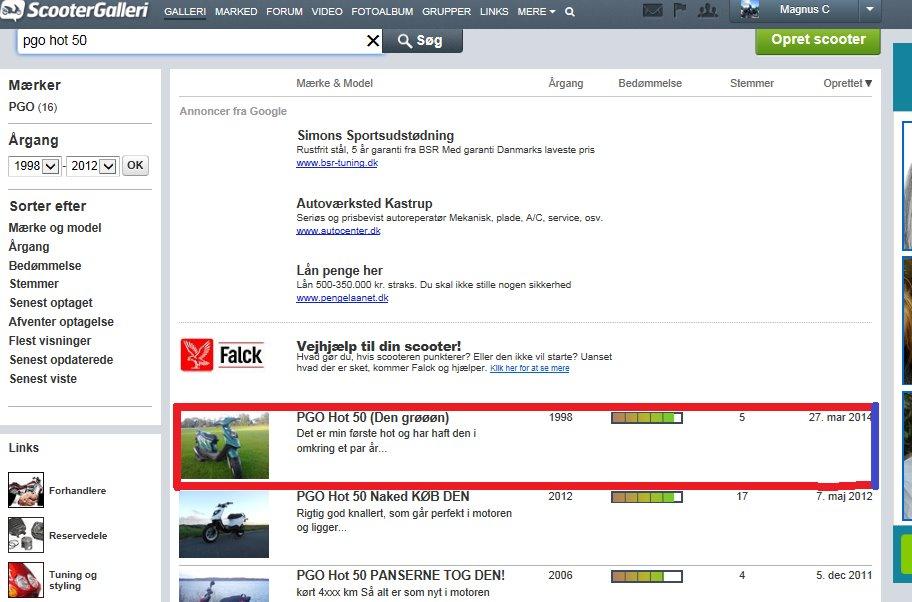The height and width of the screenshot is (602, 912).
Task: Open messages envelope icon in top bar
Action: click(653, 10)
